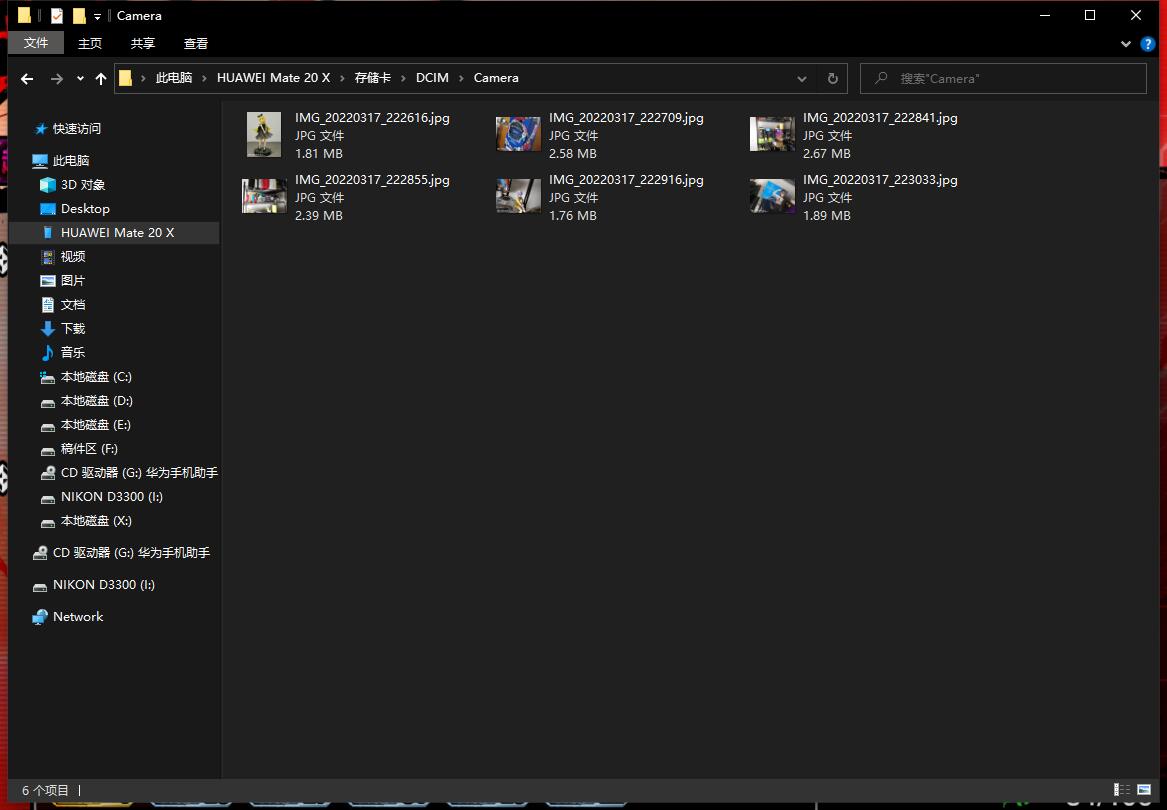The height and width of the screenshot is (810, 1167).
Task: Click file name IMG_20220317_222709.jpg
Action: pos(626,118)
